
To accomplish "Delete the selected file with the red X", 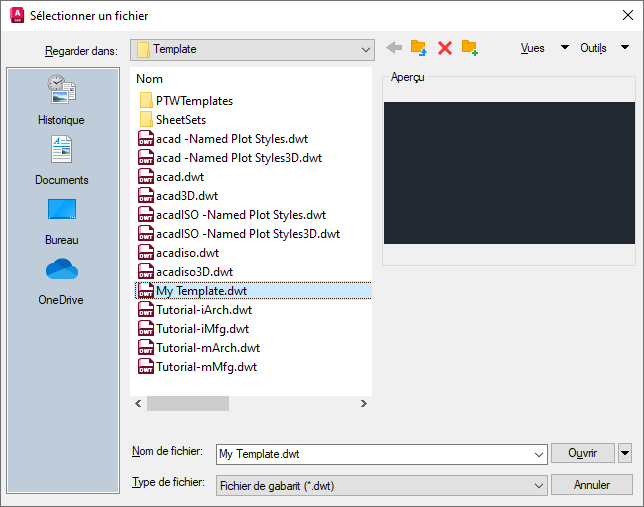I will click(445, 48).
